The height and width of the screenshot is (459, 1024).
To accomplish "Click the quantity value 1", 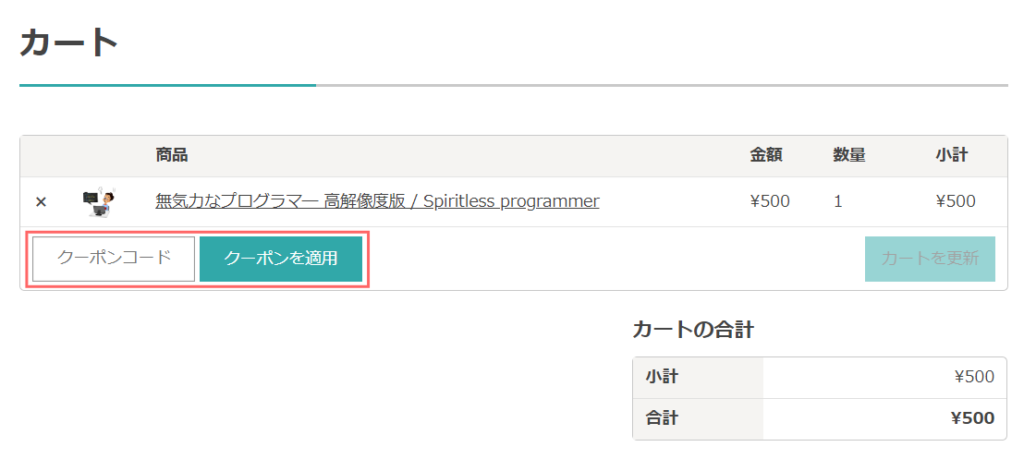I will click(x=838, y=201).
